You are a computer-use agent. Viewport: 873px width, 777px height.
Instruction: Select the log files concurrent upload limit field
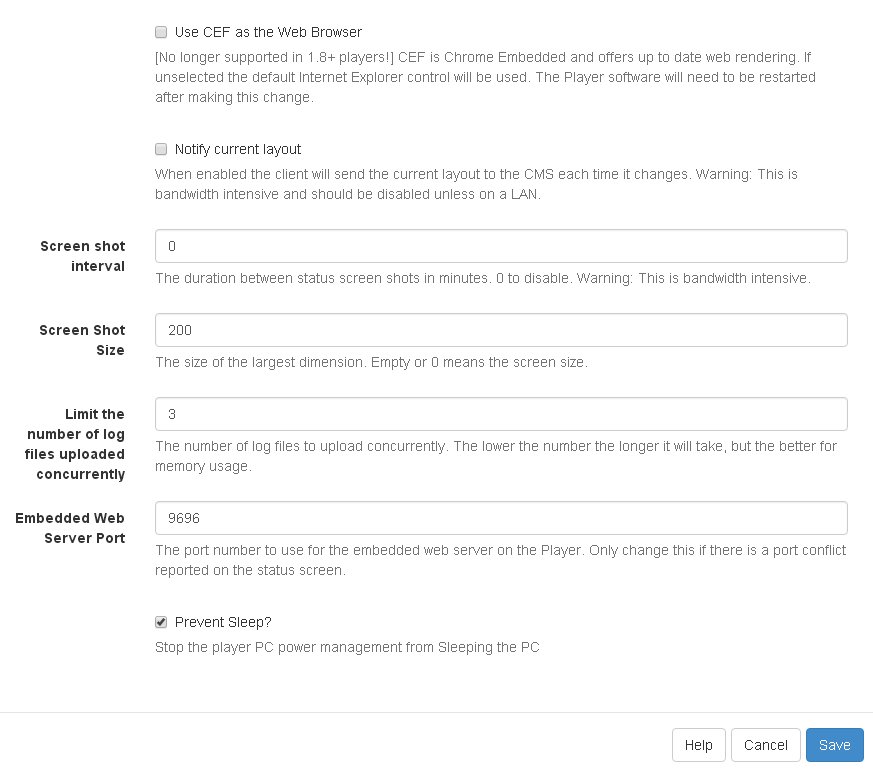coord(501,414)
